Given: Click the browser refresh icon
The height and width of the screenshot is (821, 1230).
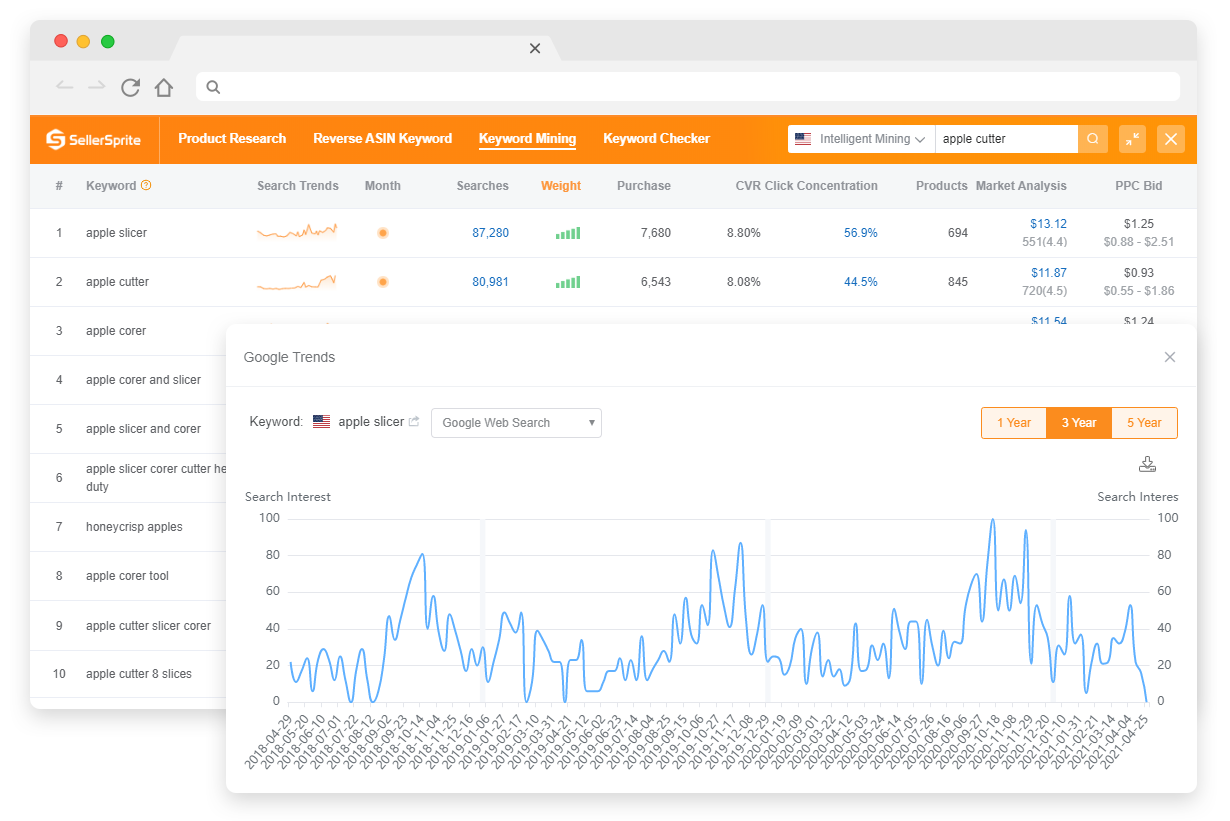Looking at the screenshot, I should coord(130,88).
